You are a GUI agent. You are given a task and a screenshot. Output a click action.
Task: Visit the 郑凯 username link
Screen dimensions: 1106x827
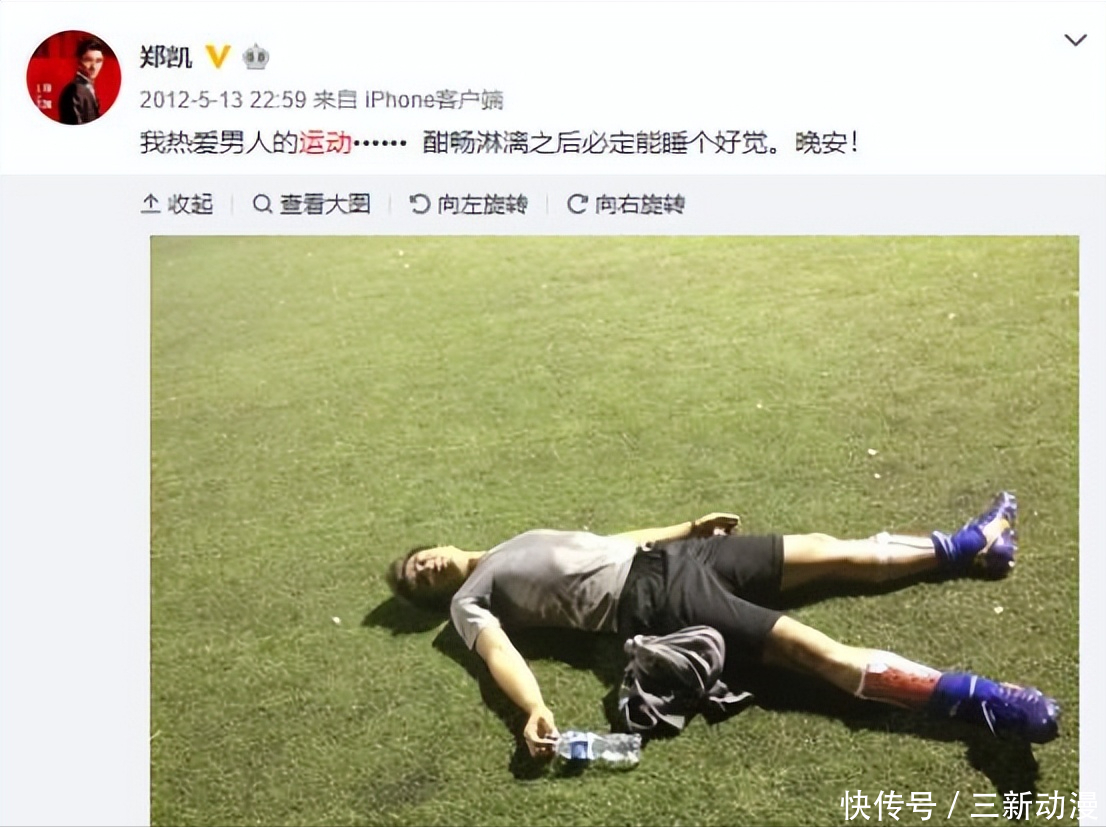166,56
